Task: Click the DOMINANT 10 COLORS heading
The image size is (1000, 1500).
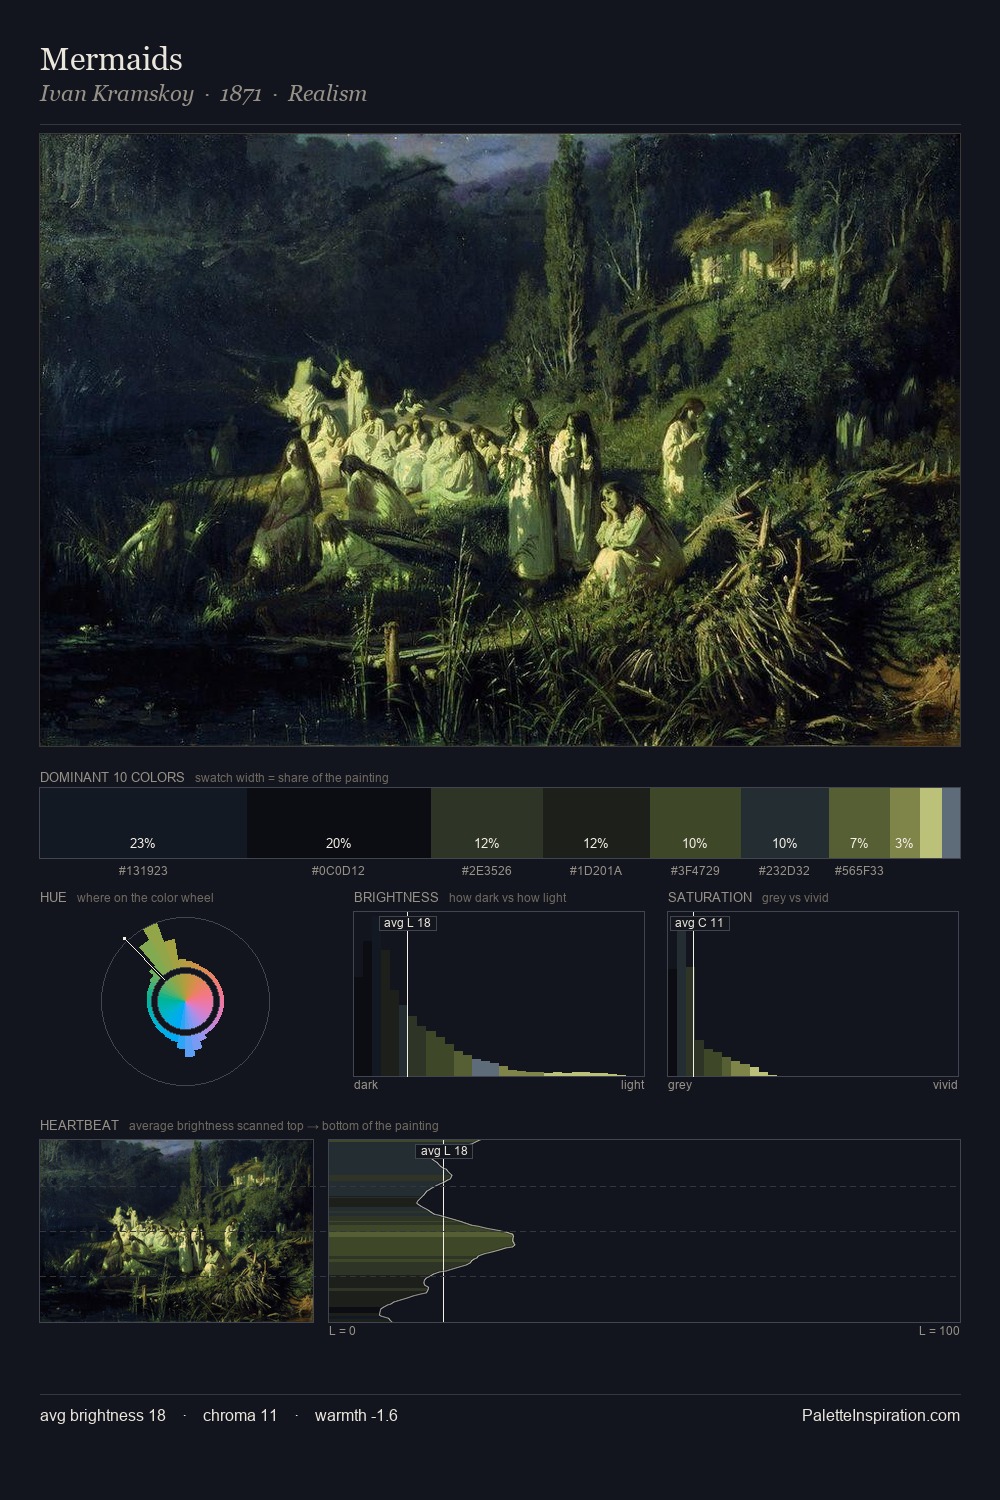Action: (112, 777)
